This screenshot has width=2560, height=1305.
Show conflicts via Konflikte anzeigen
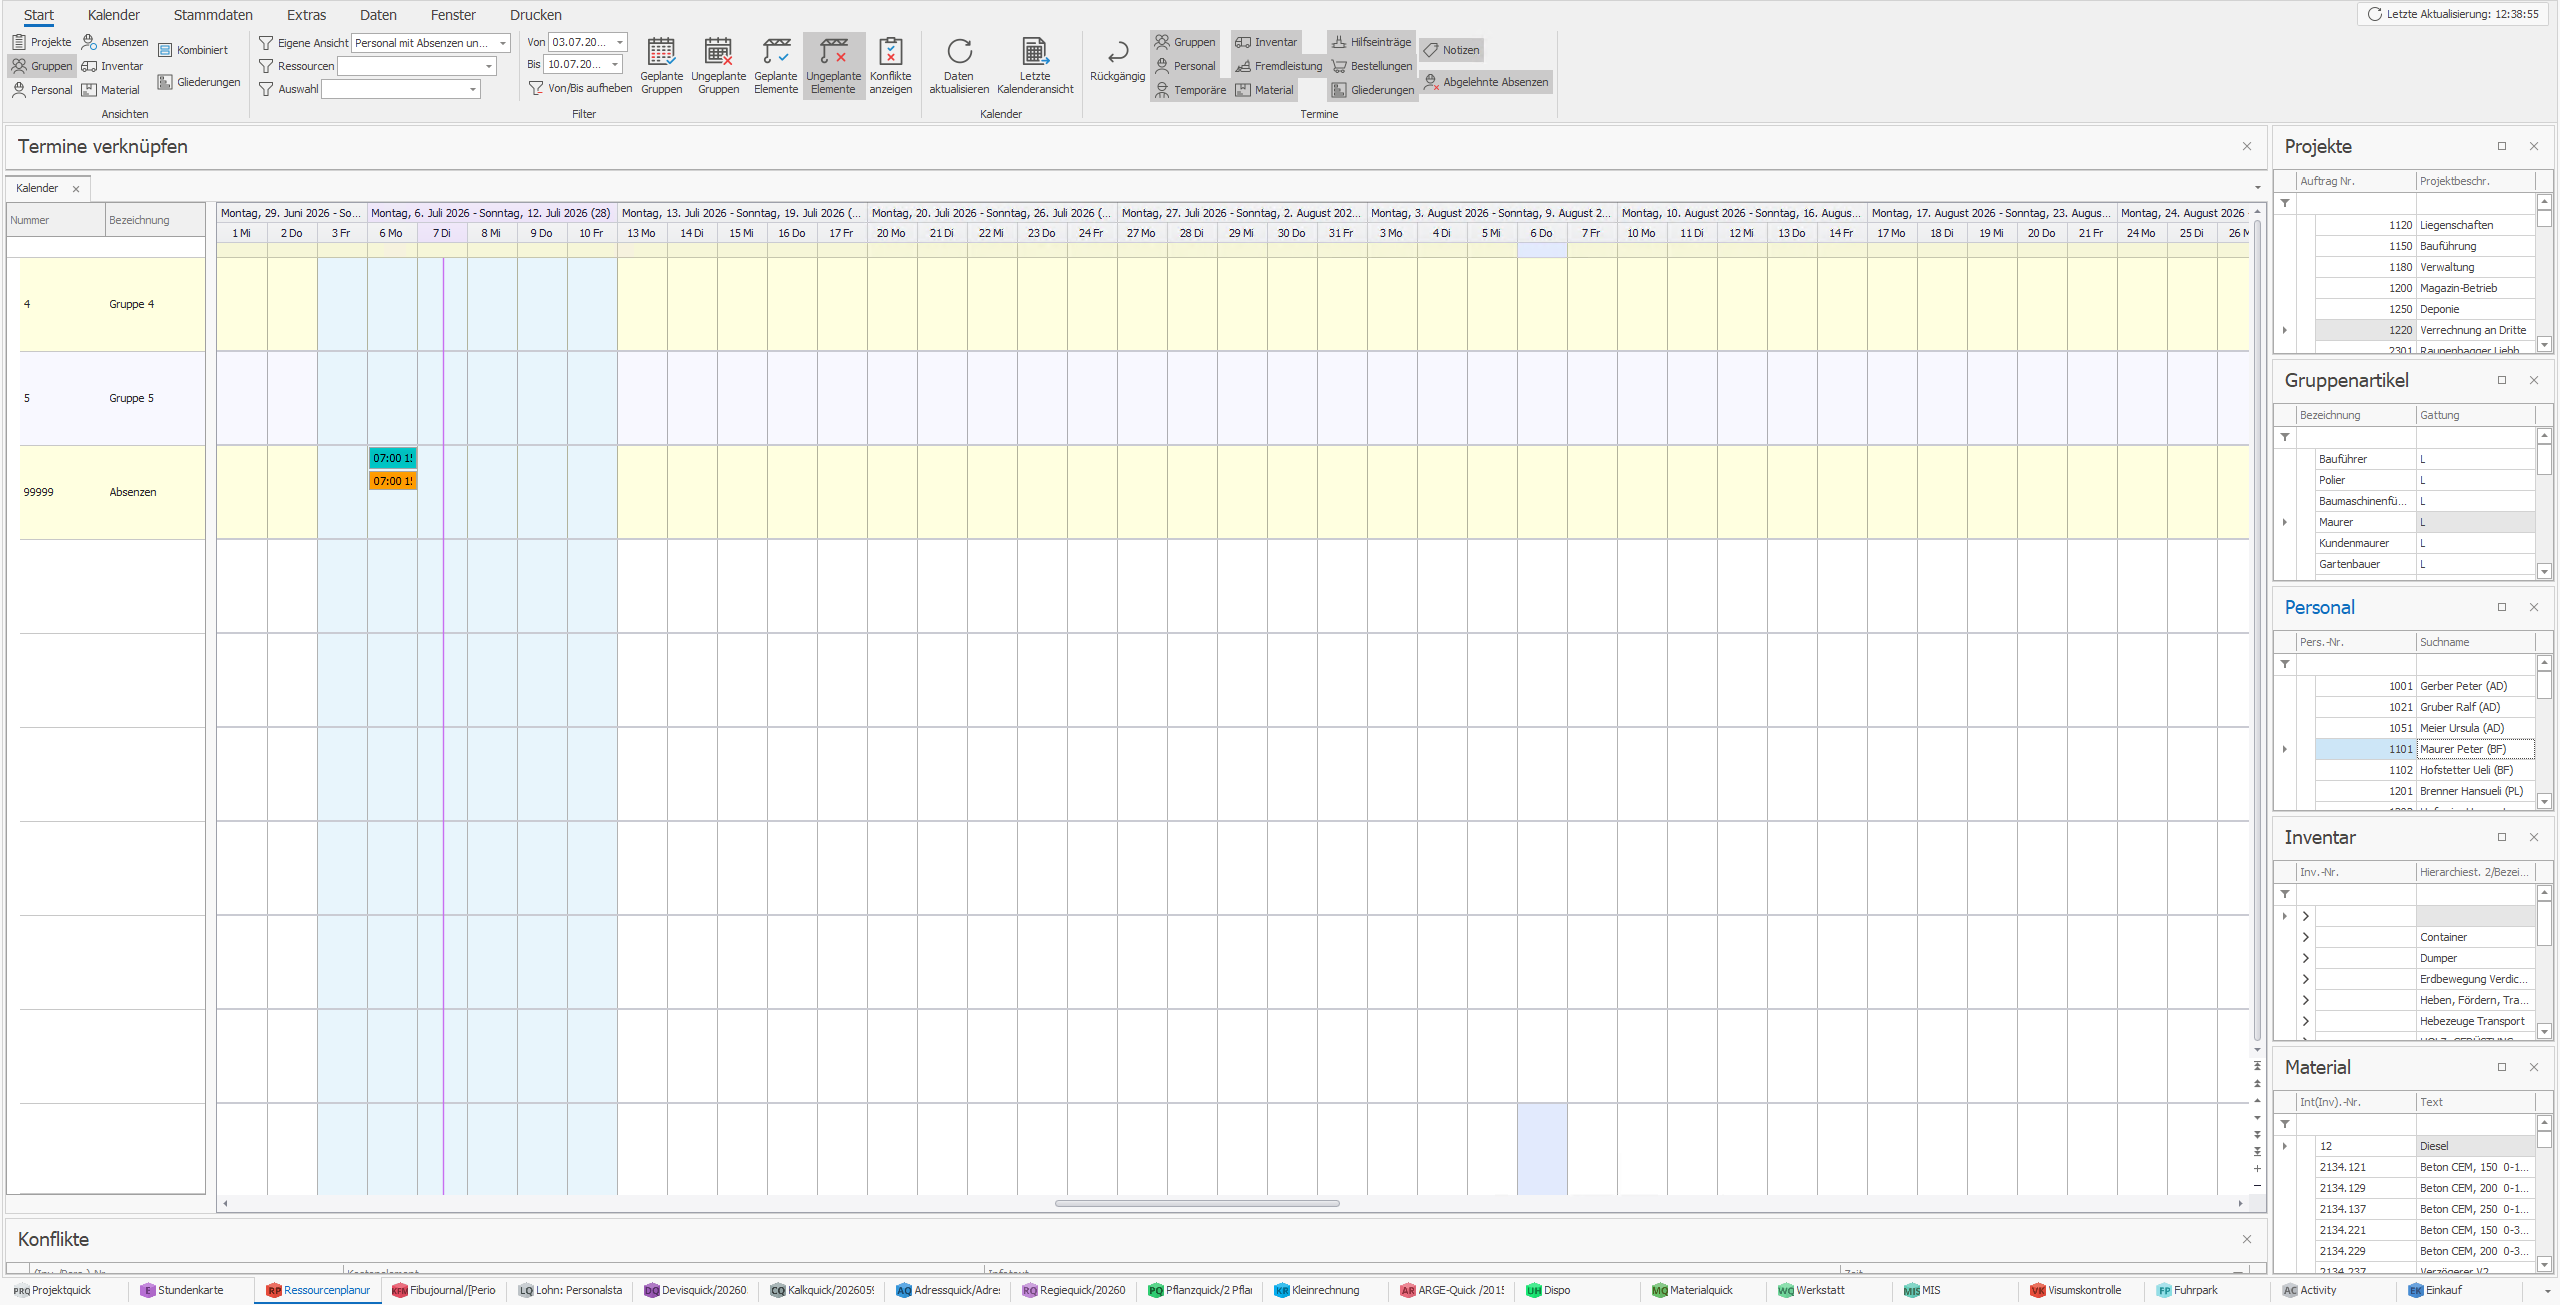coord(890,65)
